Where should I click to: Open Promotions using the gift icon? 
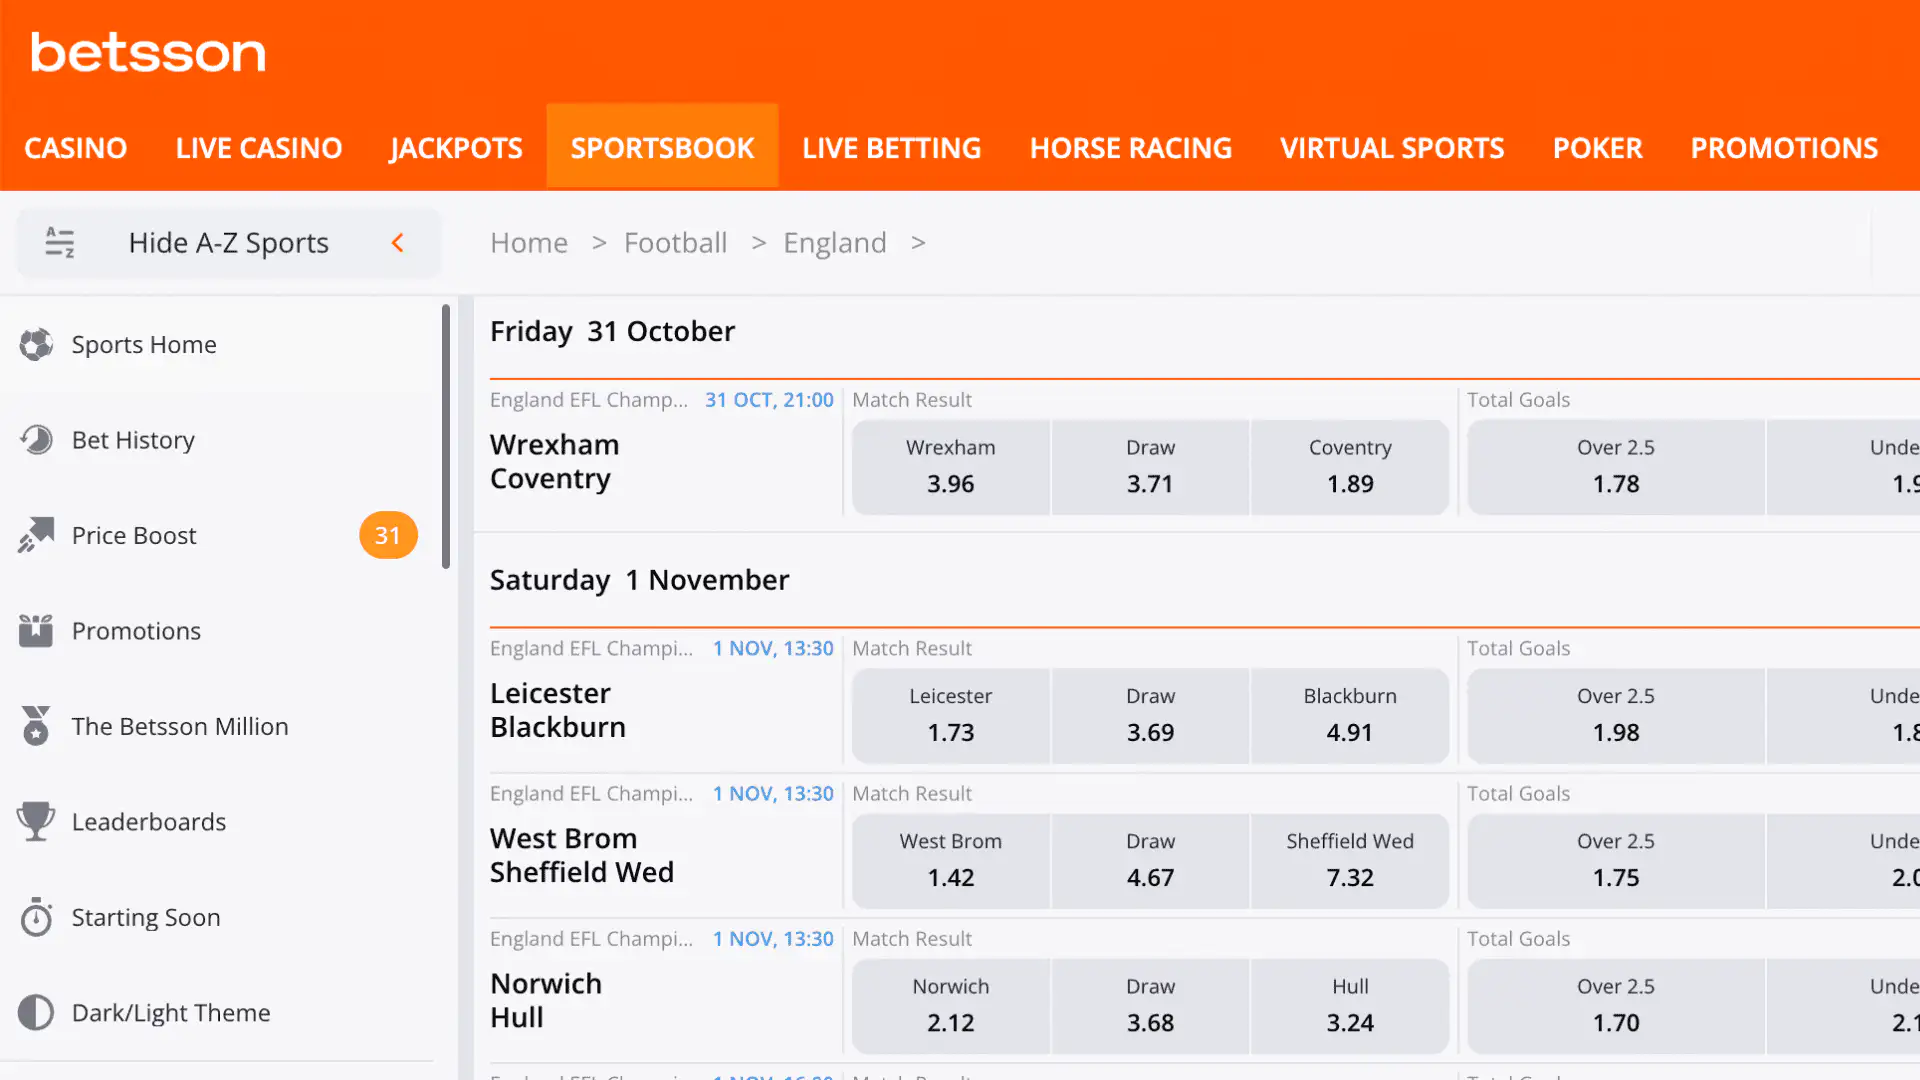pos(36,630)
